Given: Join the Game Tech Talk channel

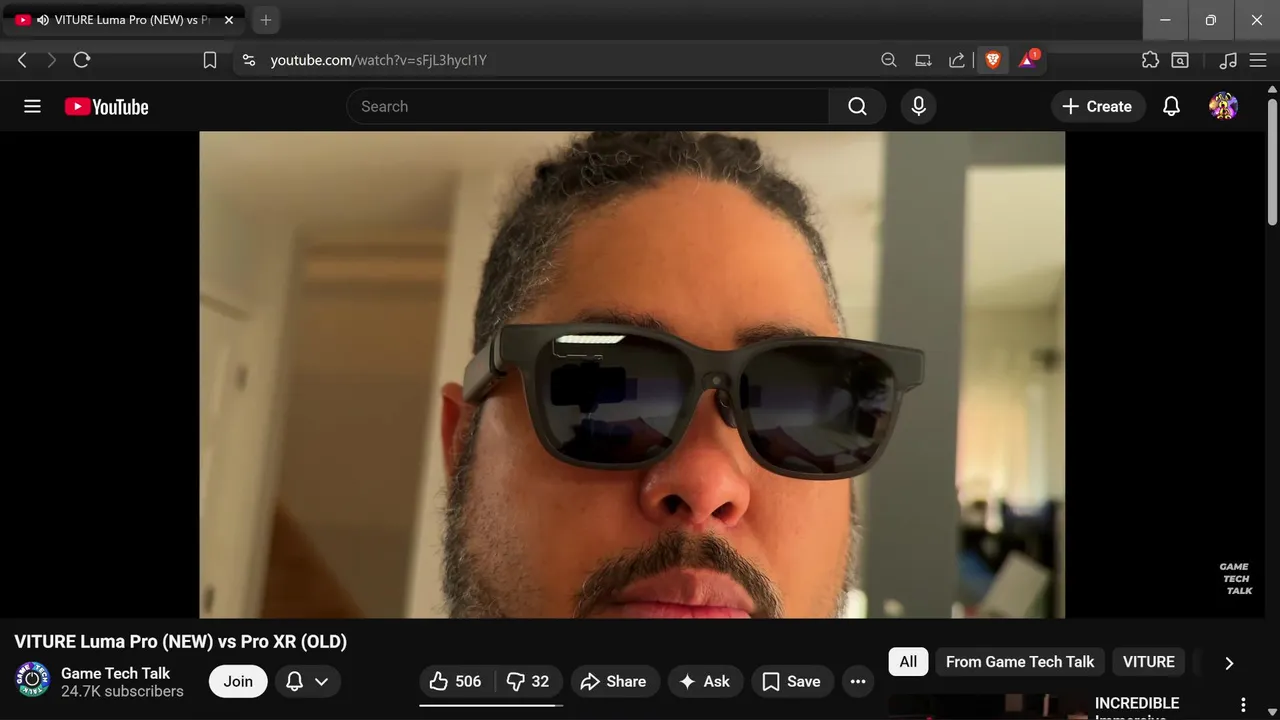Looking at the screenshot, I should click(x=238, y=681).
